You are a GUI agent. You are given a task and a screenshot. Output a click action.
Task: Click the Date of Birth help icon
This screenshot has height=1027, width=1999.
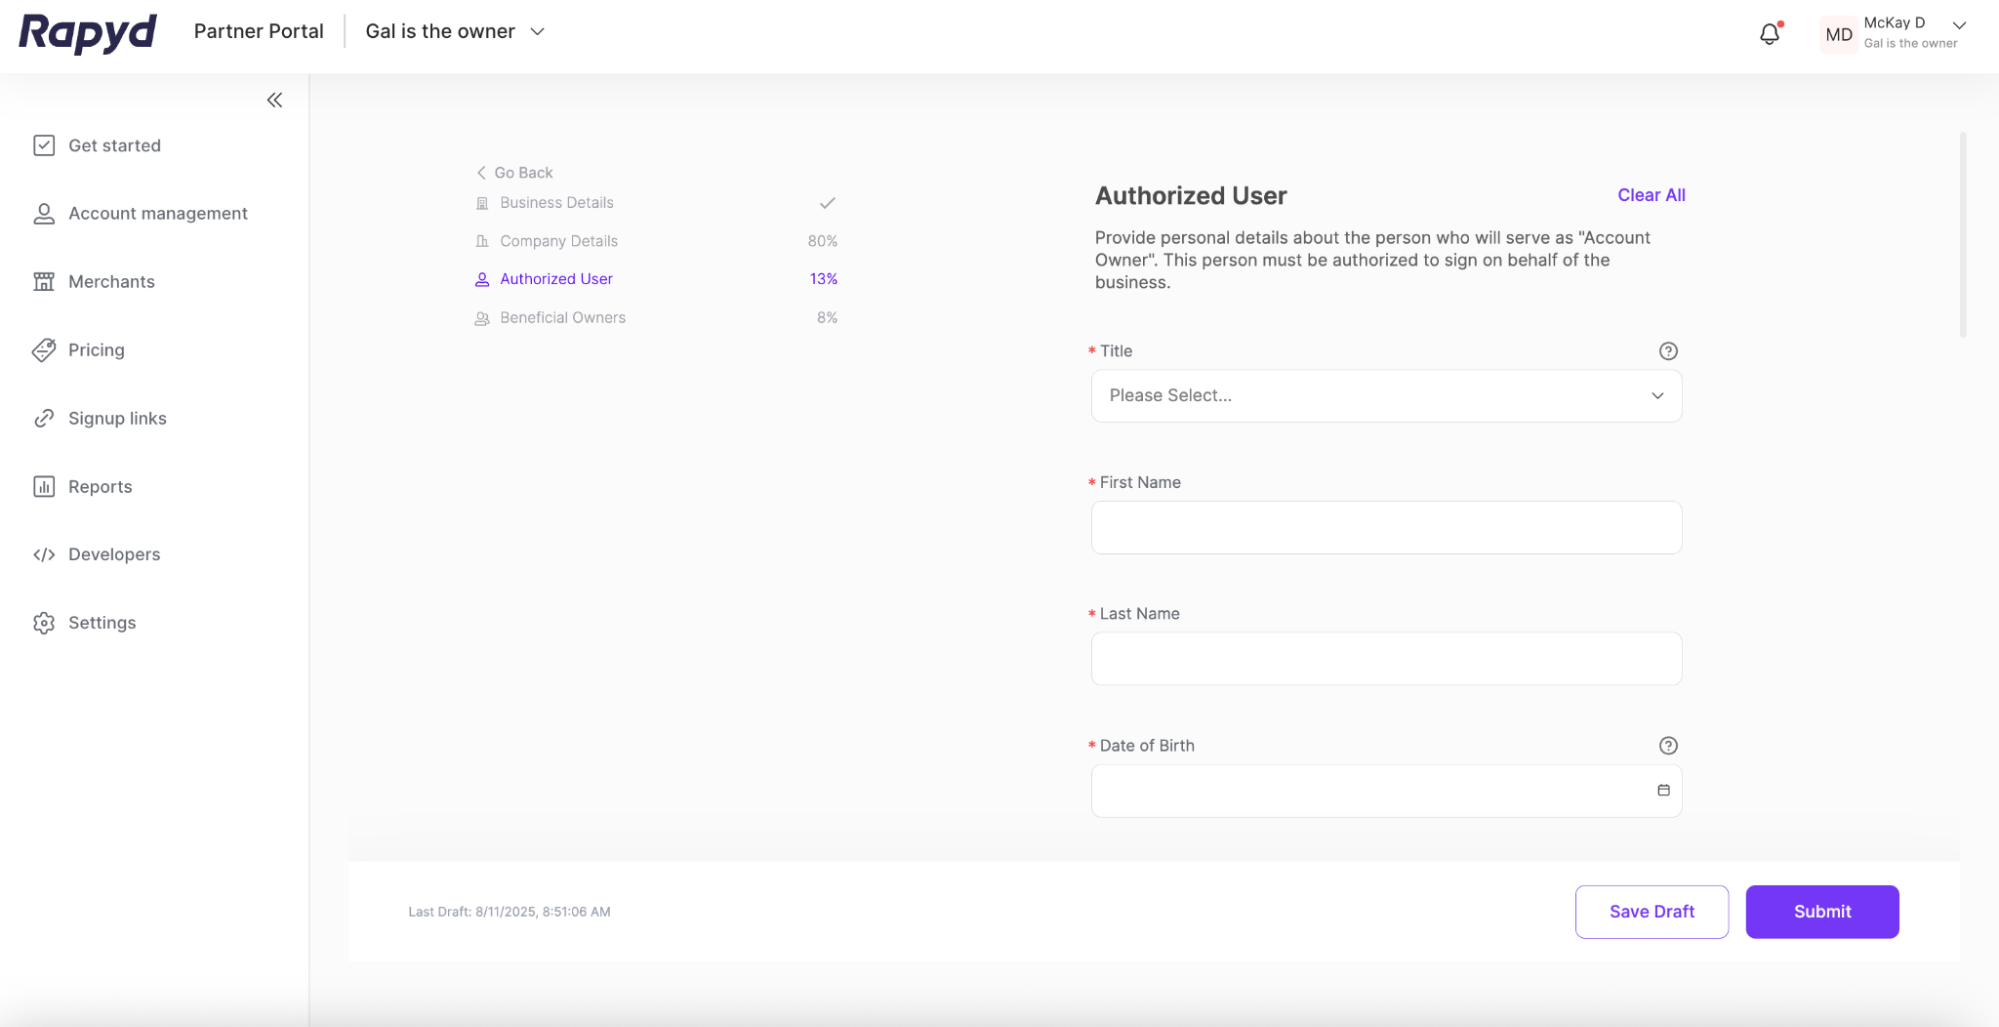pos(1667,746)
